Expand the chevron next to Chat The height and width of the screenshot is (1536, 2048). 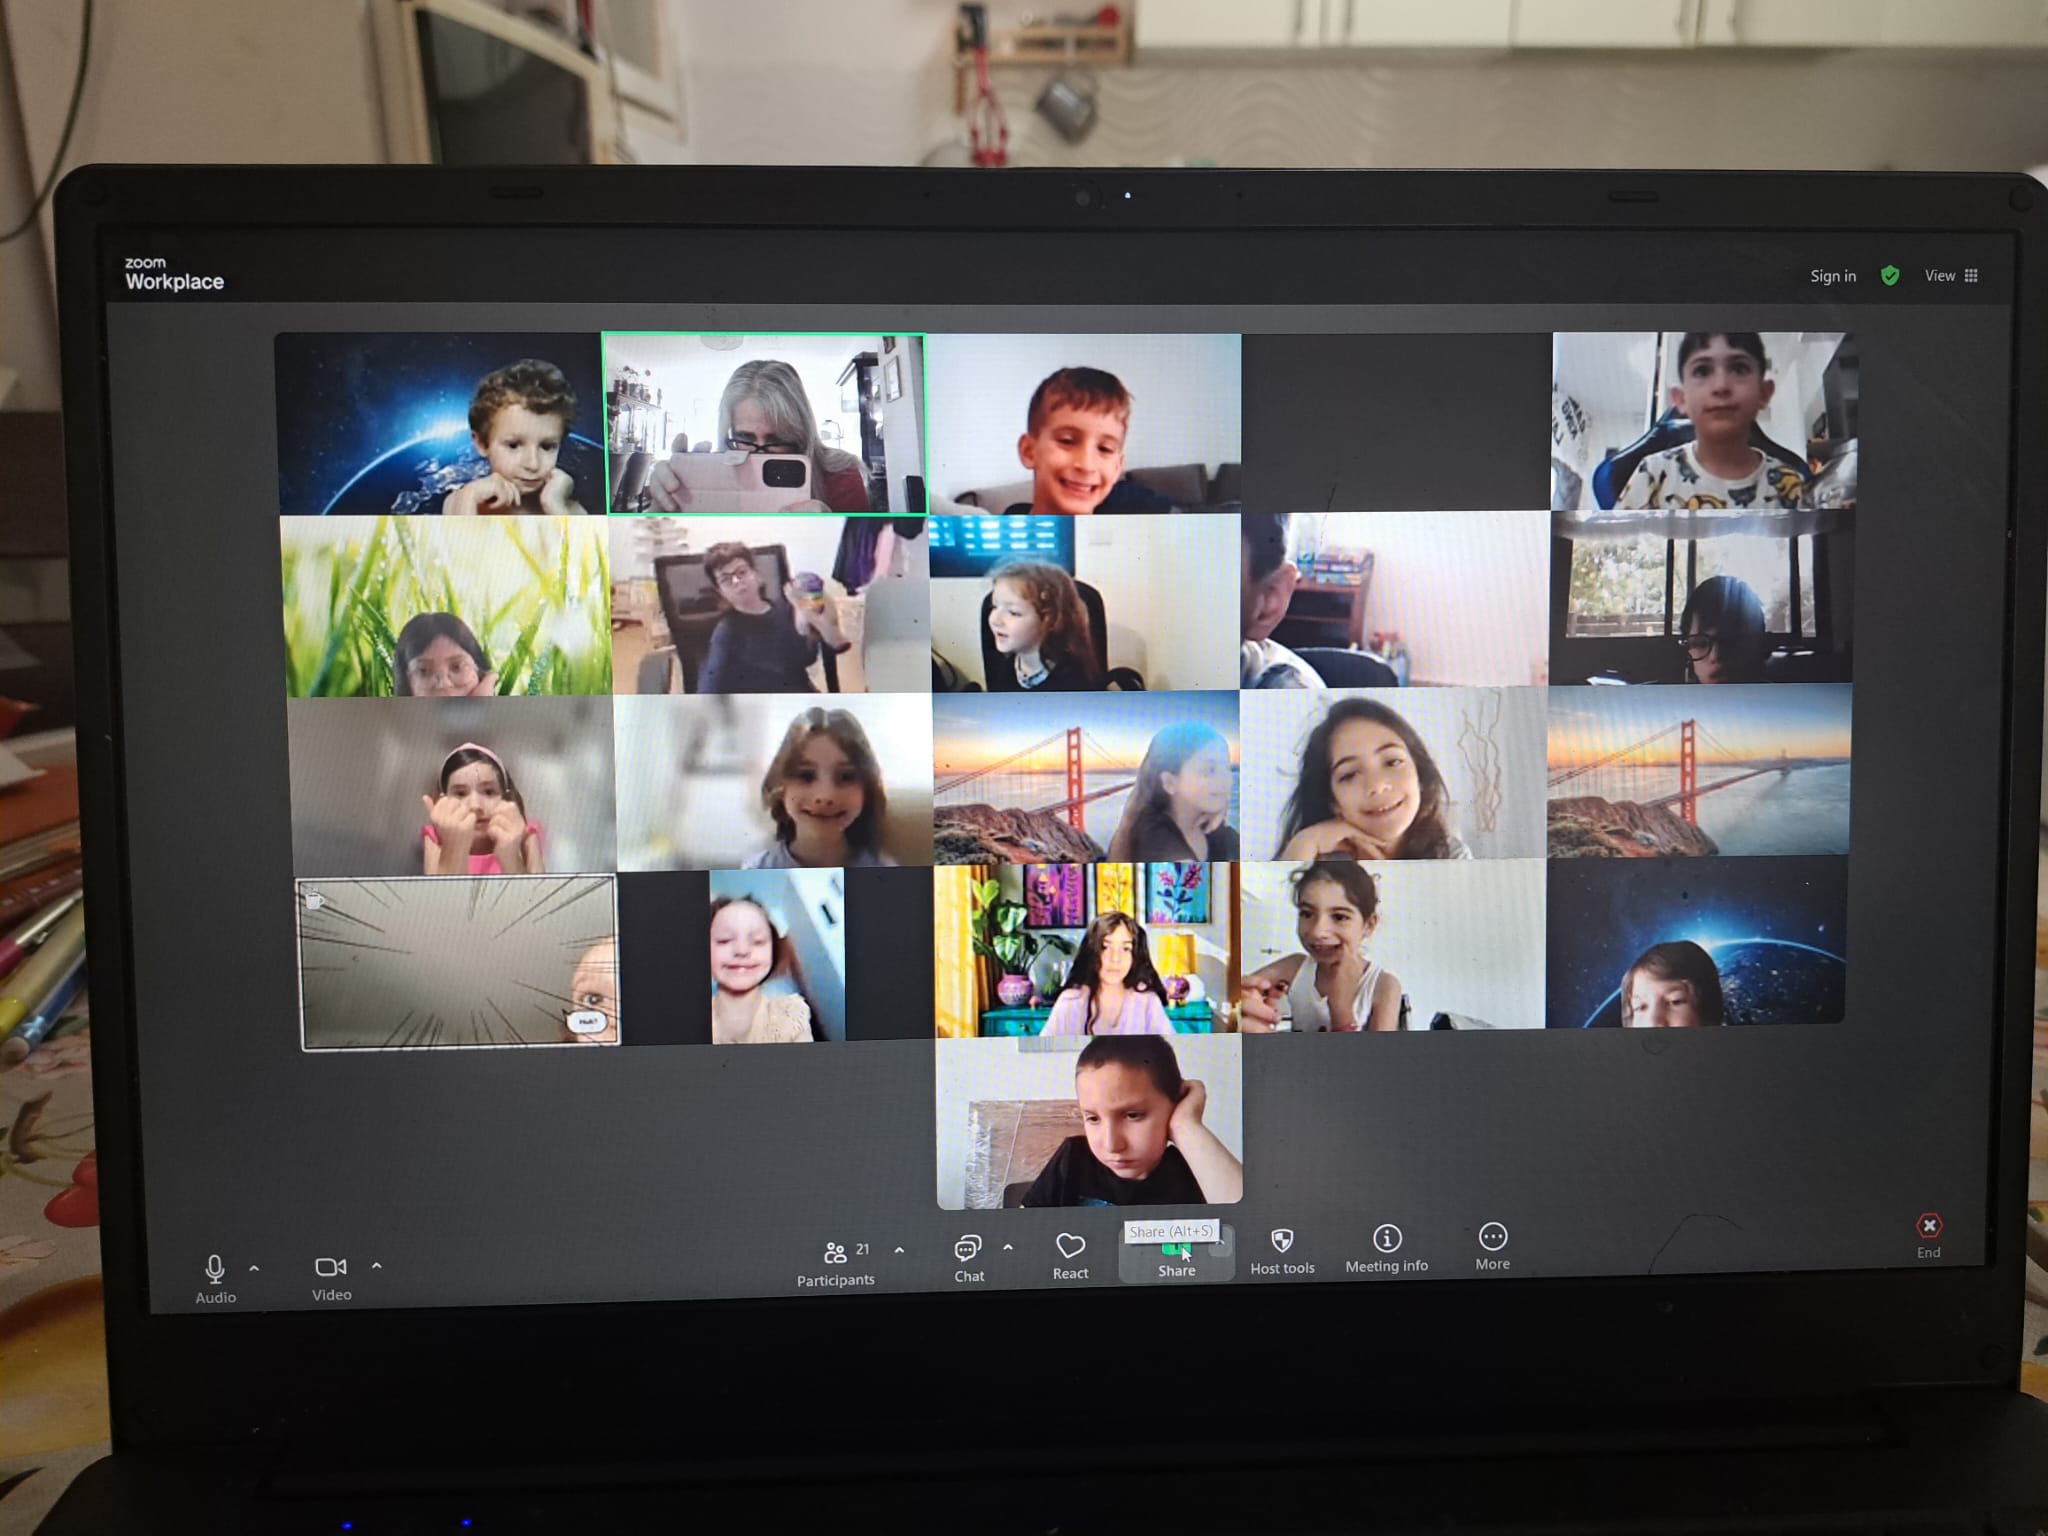tap(1007, 1247)
